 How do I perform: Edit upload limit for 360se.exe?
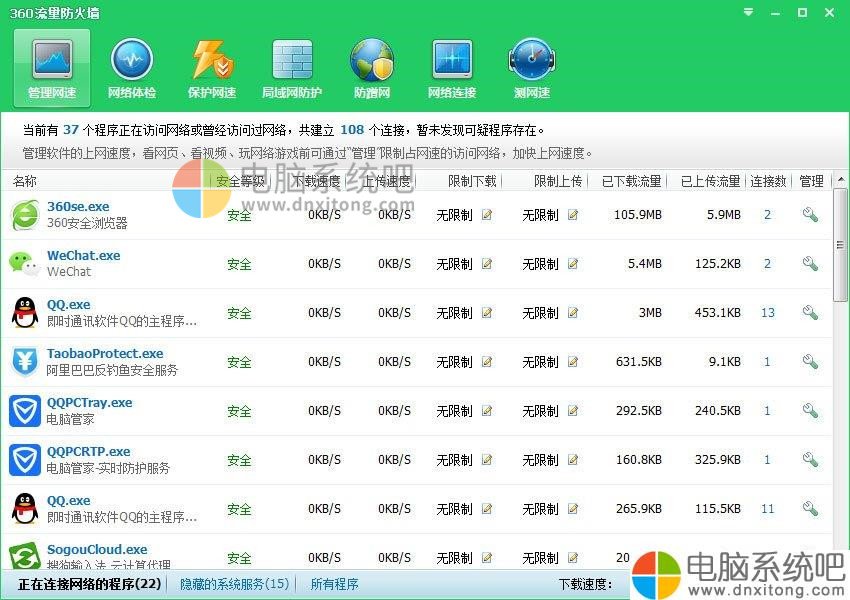point(573,215)
